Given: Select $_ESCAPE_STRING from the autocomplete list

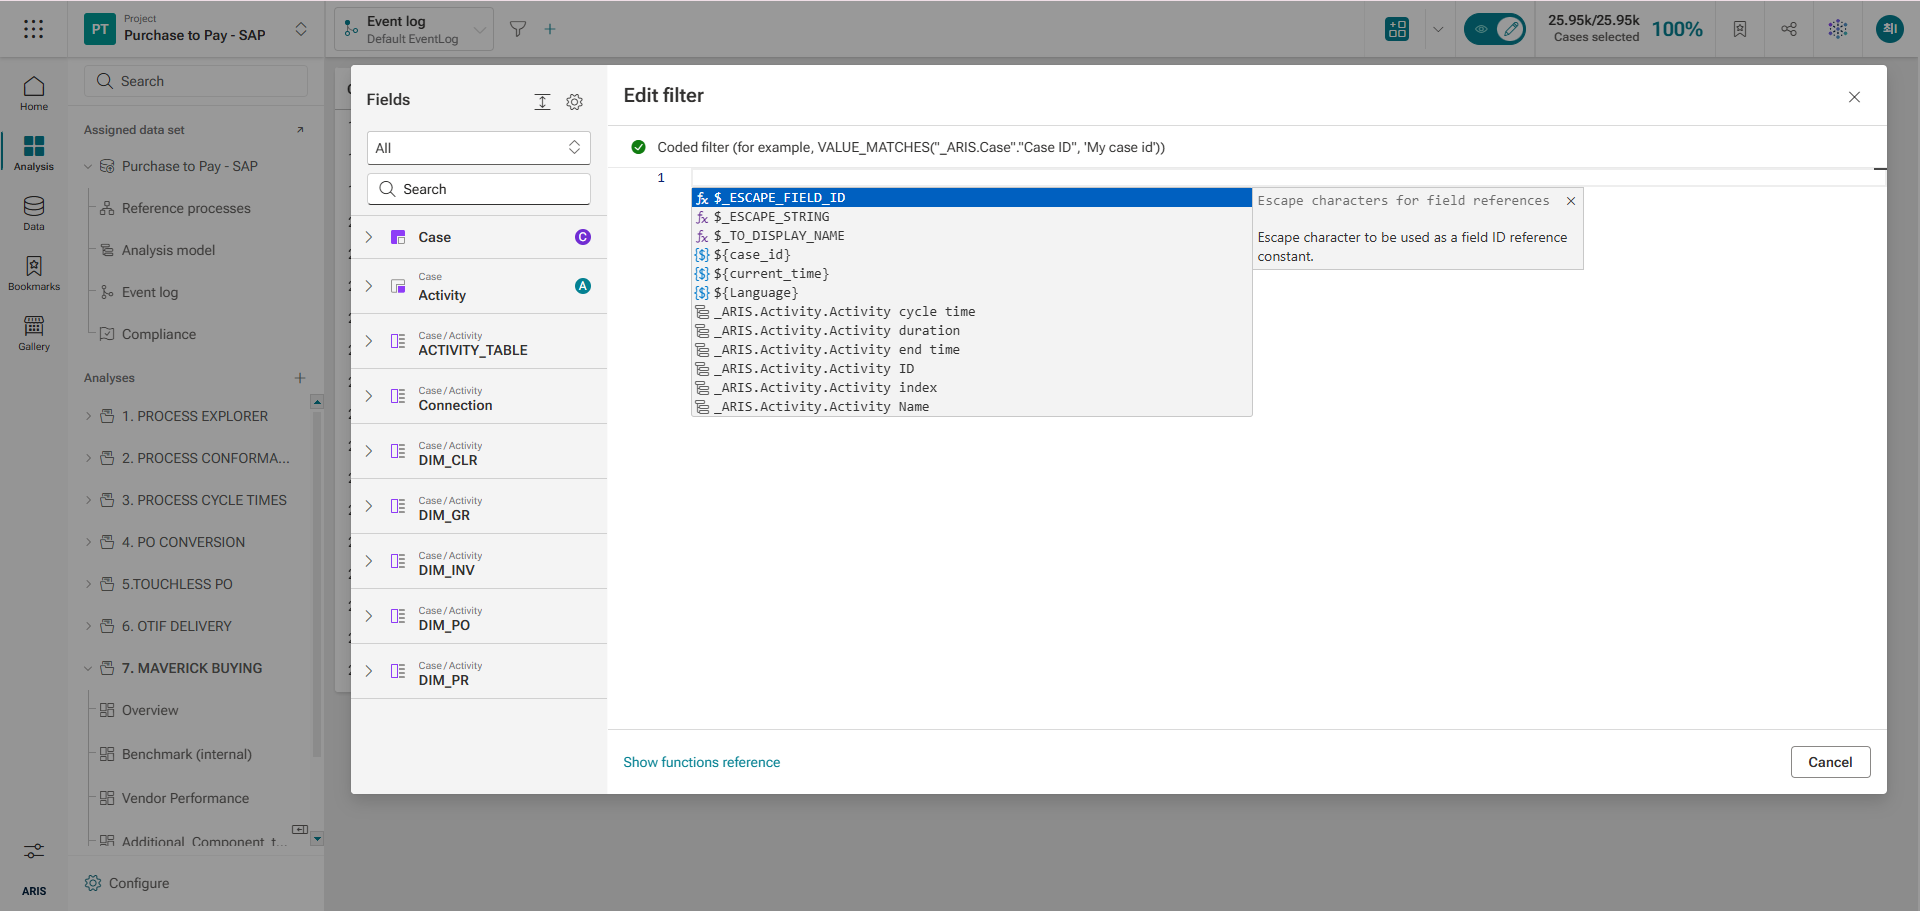Looking at the screenshot, I should point(771,217).
